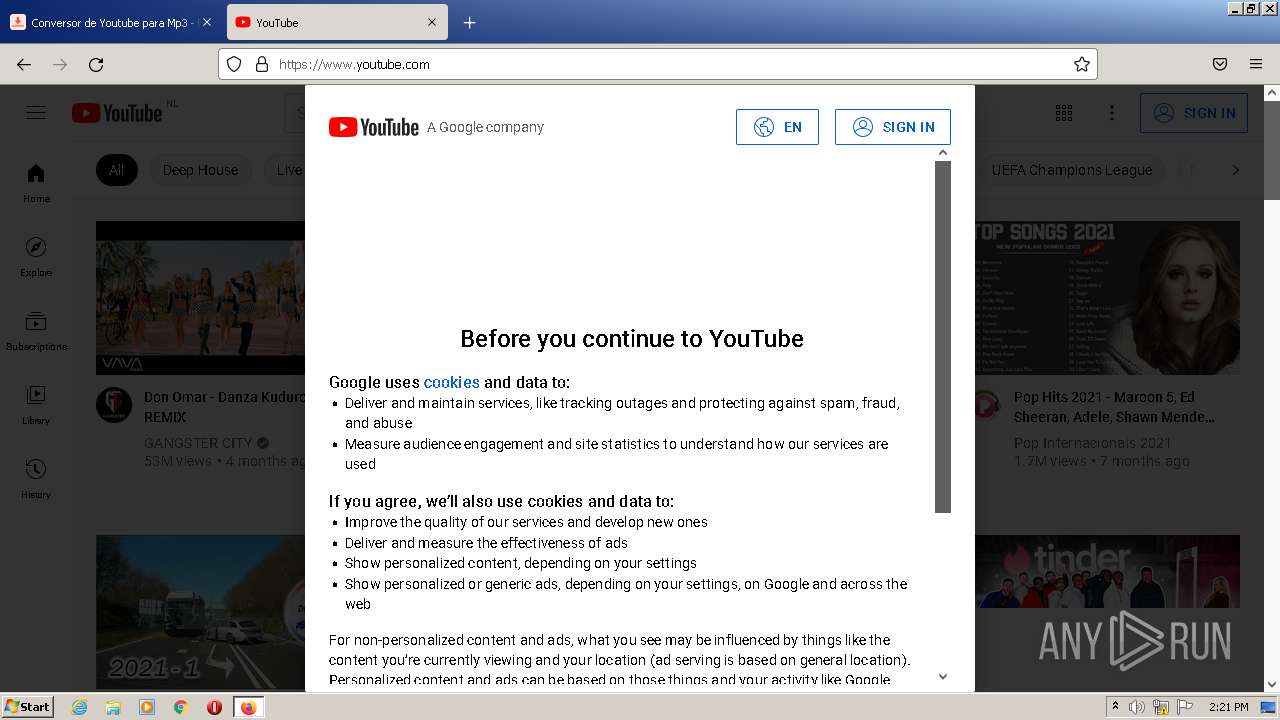Open the Pop Internacionais 2021 channel
Viewport: 1280px width, 720px height.
(1092, 442)
